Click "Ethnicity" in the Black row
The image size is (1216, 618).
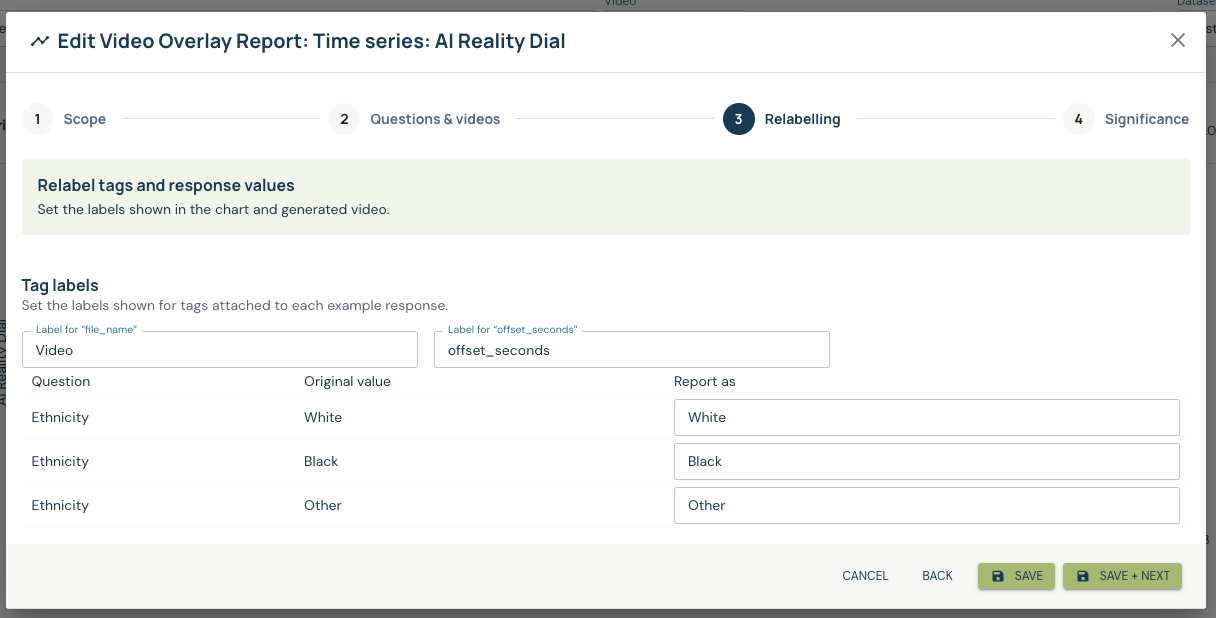[60, 461]
